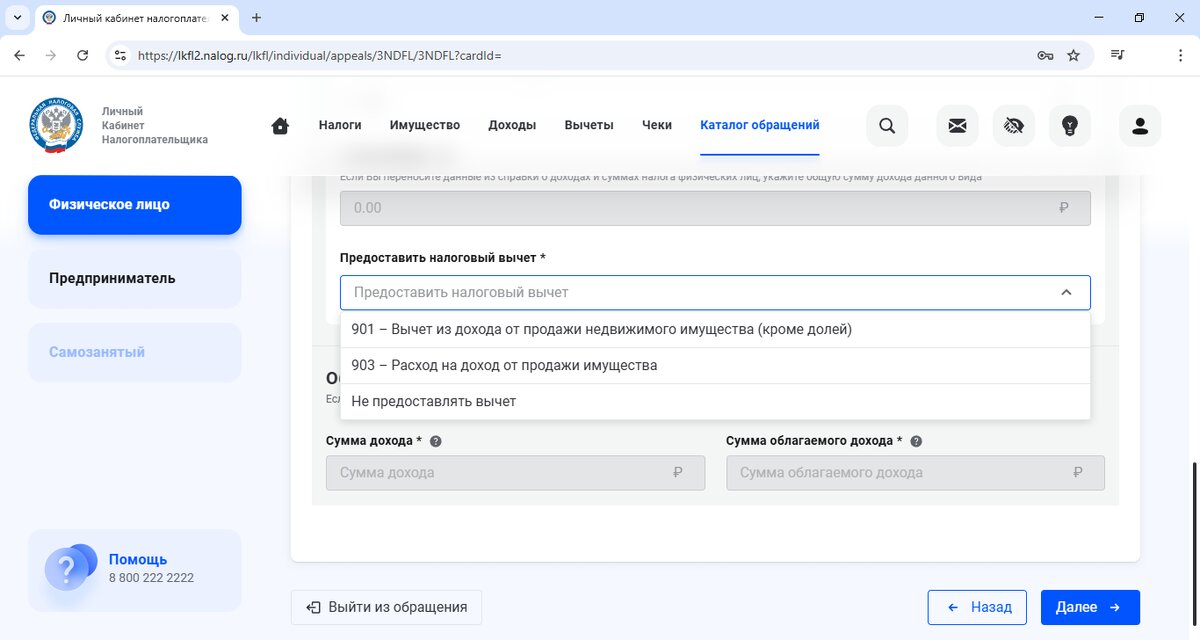
Task: Click browser back arrow
Action: tap(19, 55)
